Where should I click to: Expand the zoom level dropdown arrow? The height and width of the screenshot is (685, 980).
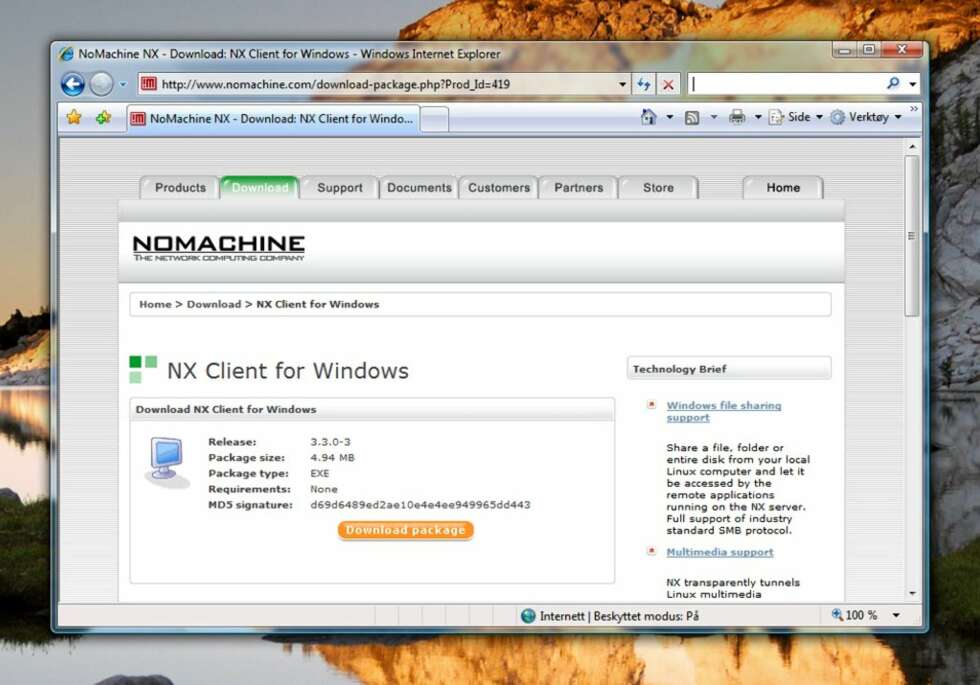[x=896, y=616]
